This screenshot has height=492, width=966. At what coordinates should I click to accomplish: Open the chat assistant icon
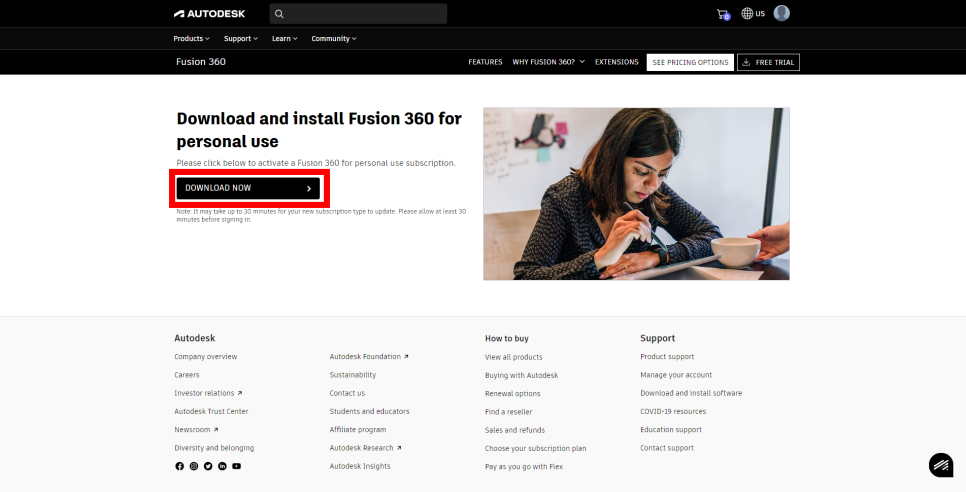pyautogui.click(x=940, y=465)
